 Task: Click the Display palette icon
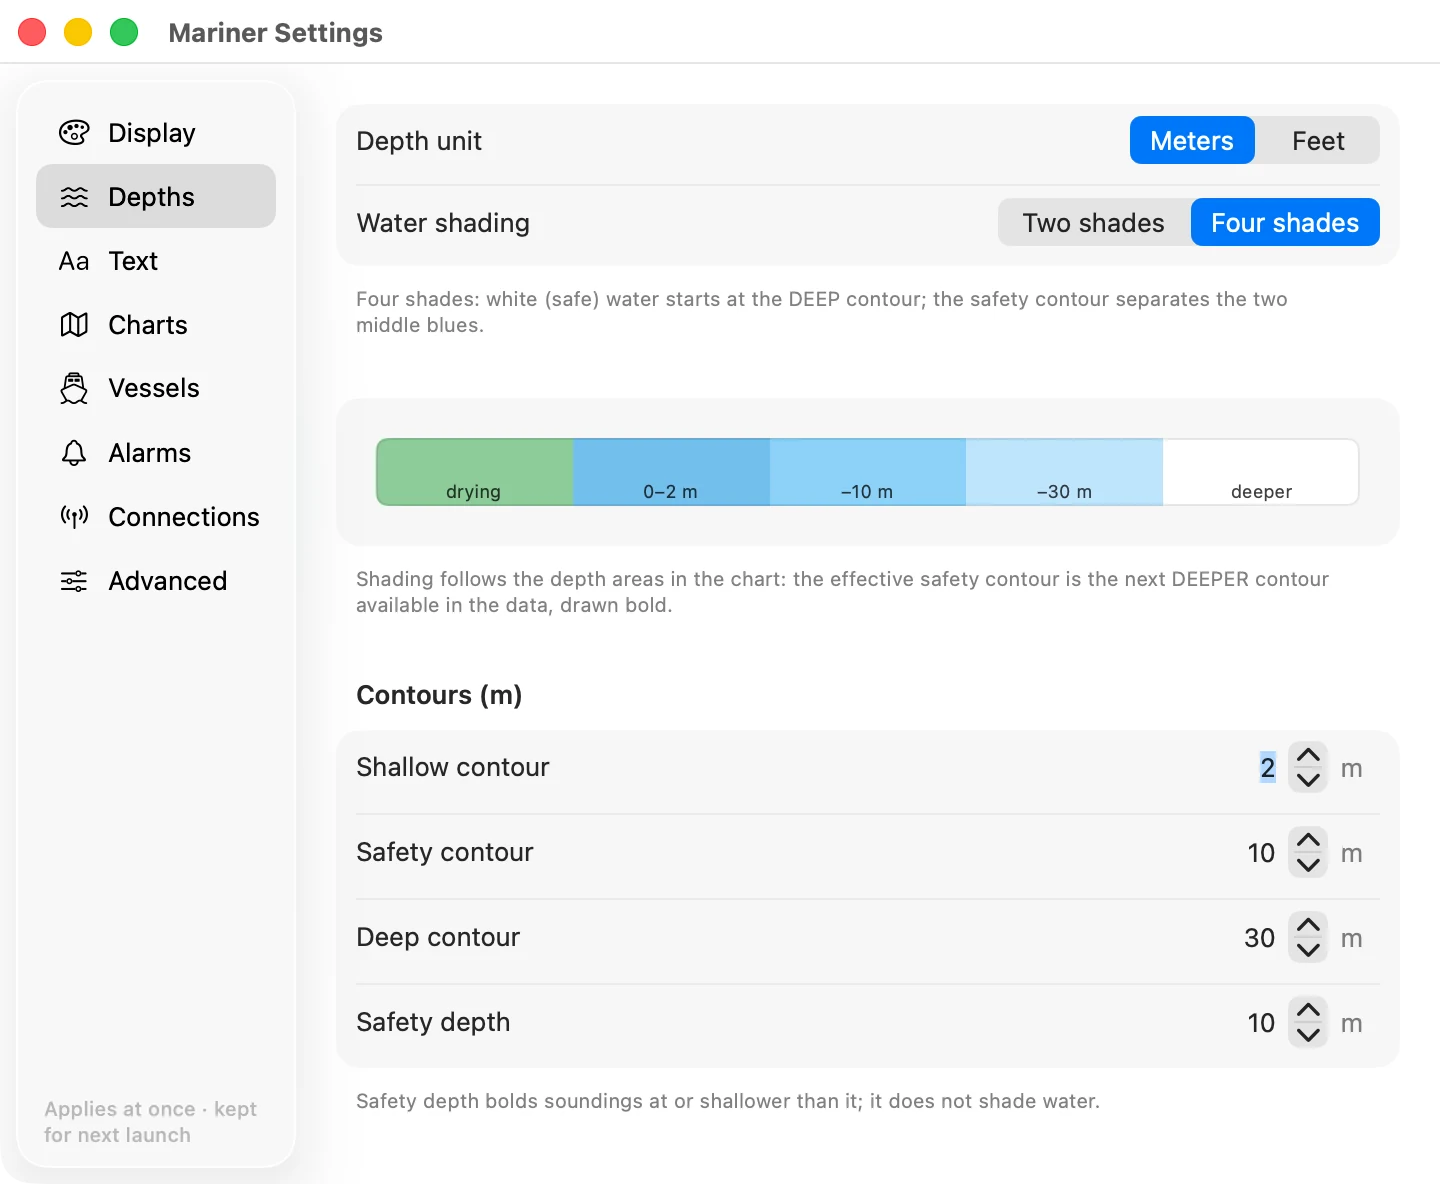(74, 133)
